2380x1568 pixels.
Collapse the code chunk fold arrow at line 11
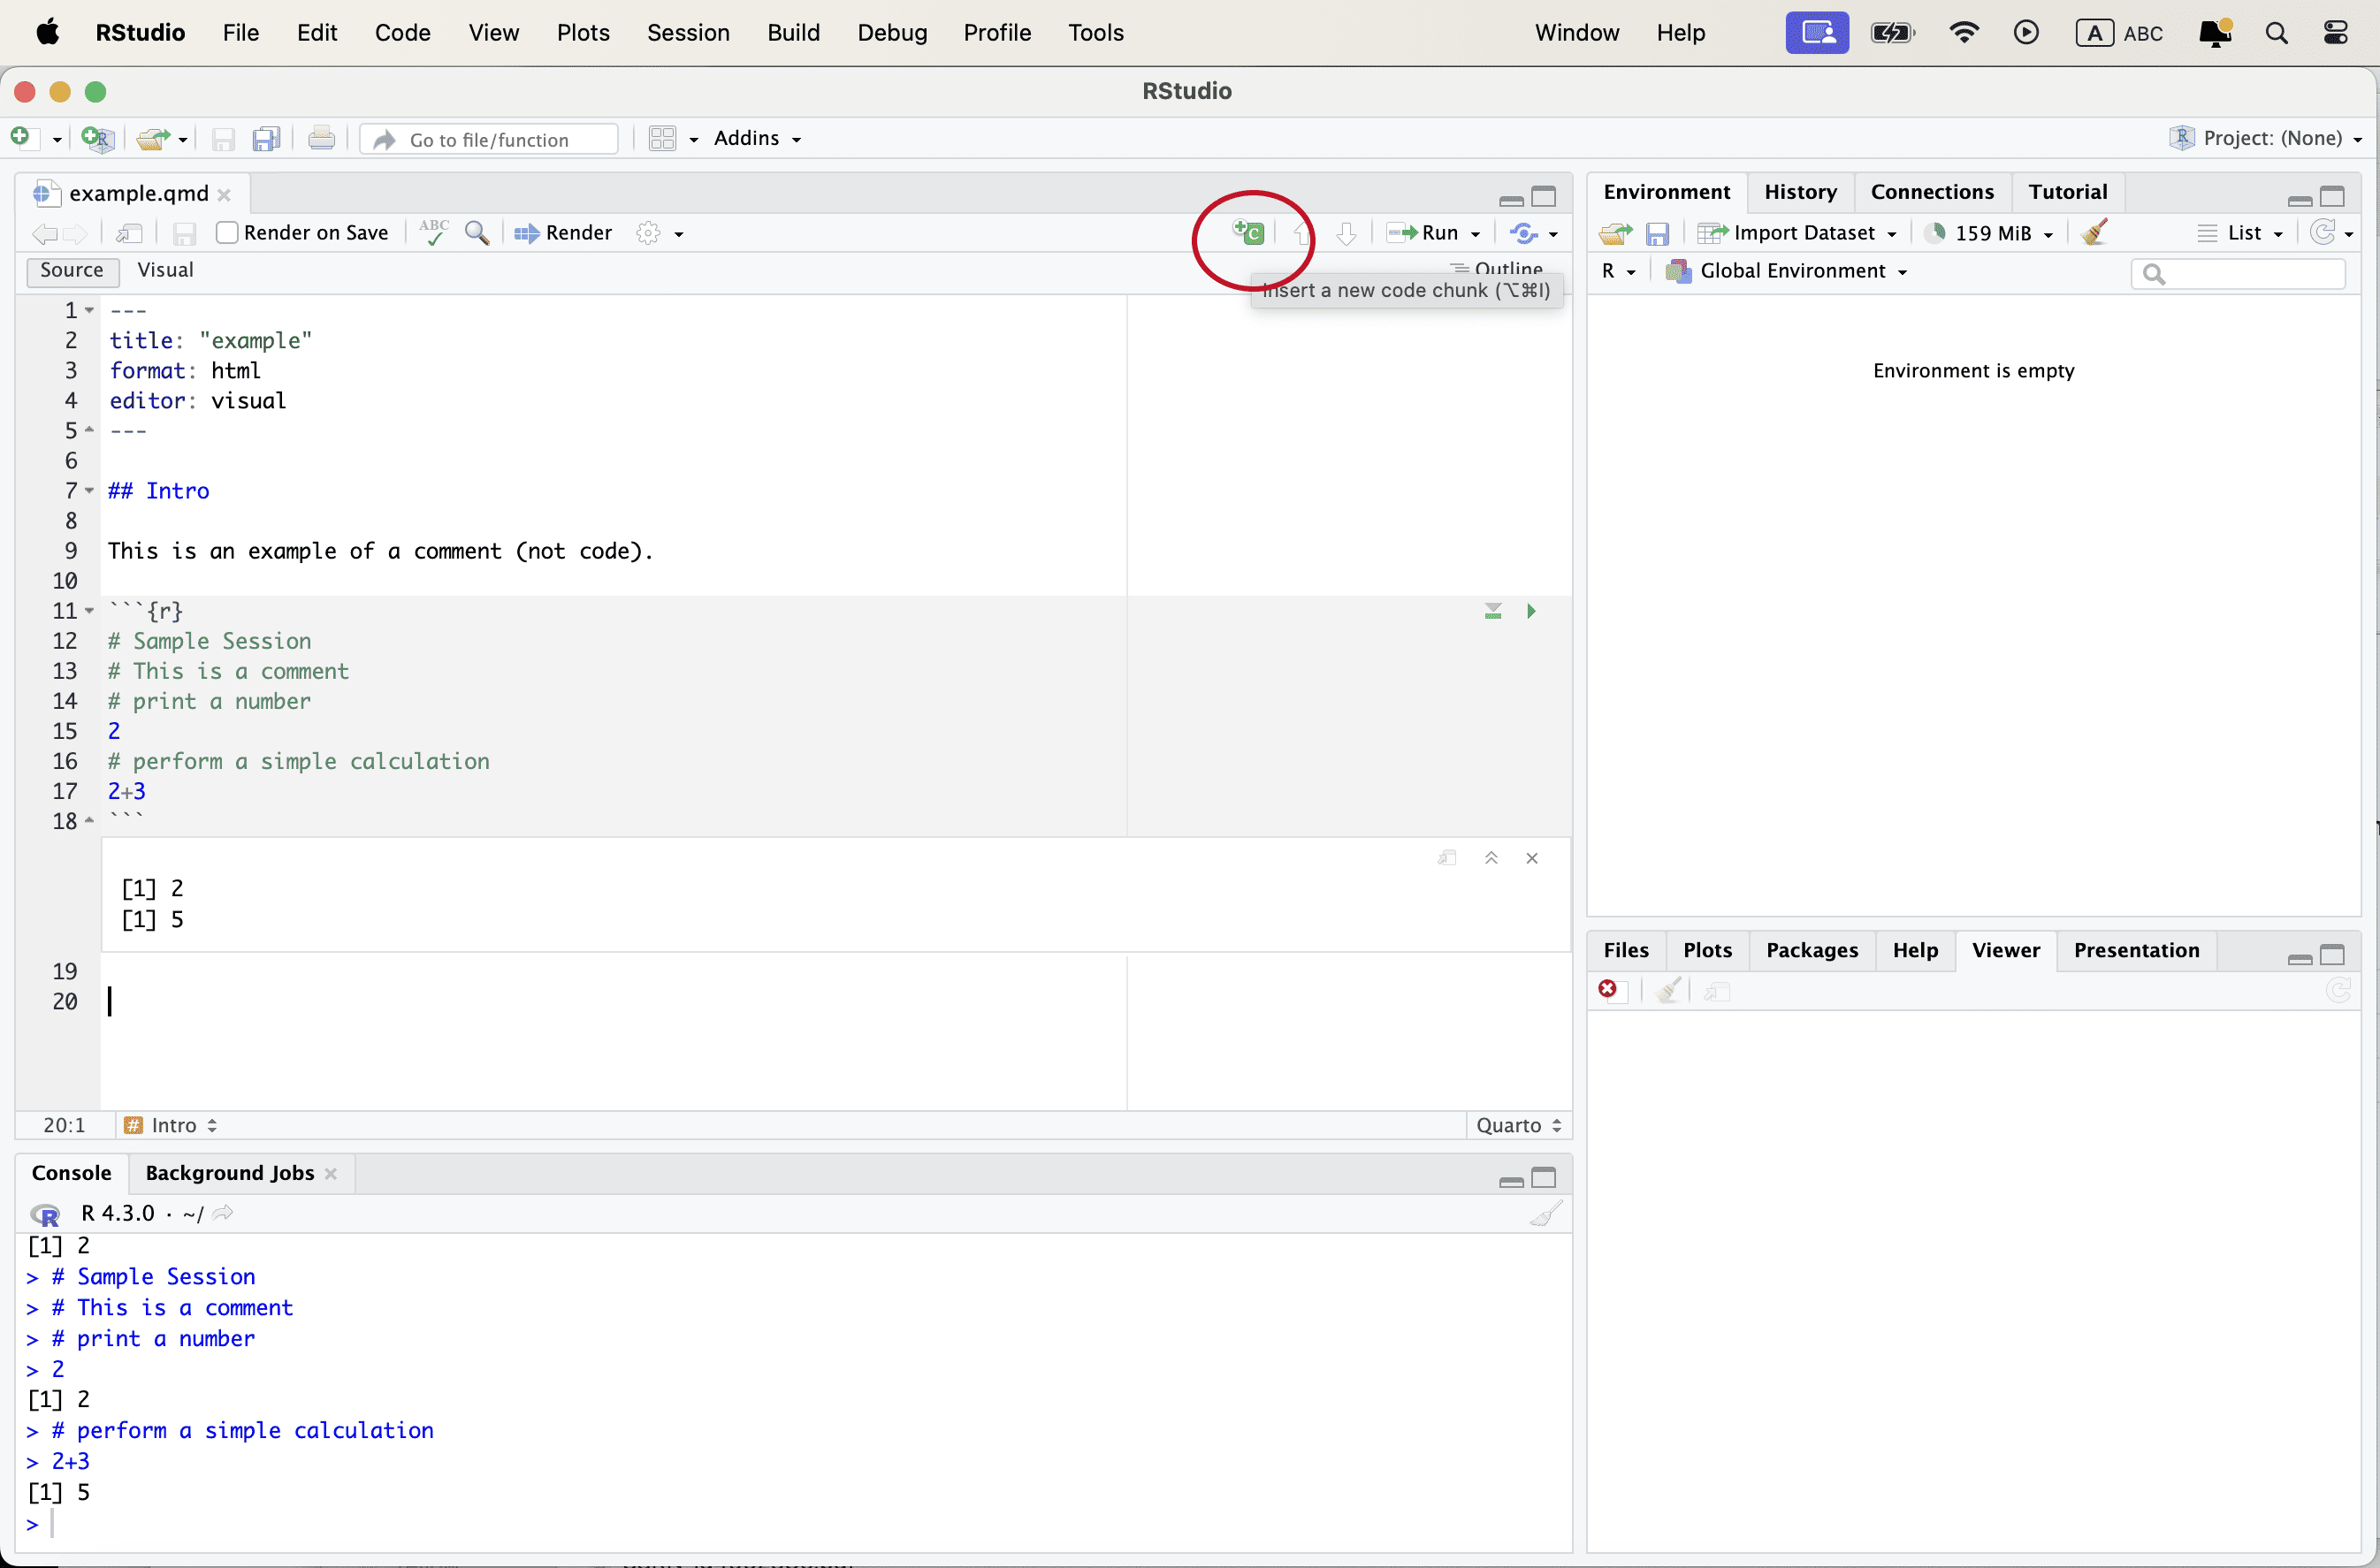tap(89, 611)
